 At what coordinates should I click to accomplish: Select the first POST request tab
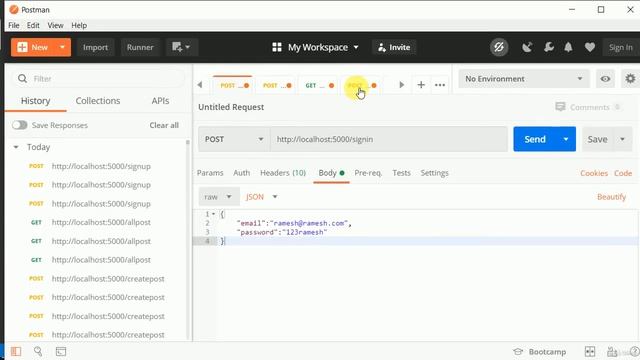coord(233,85)
